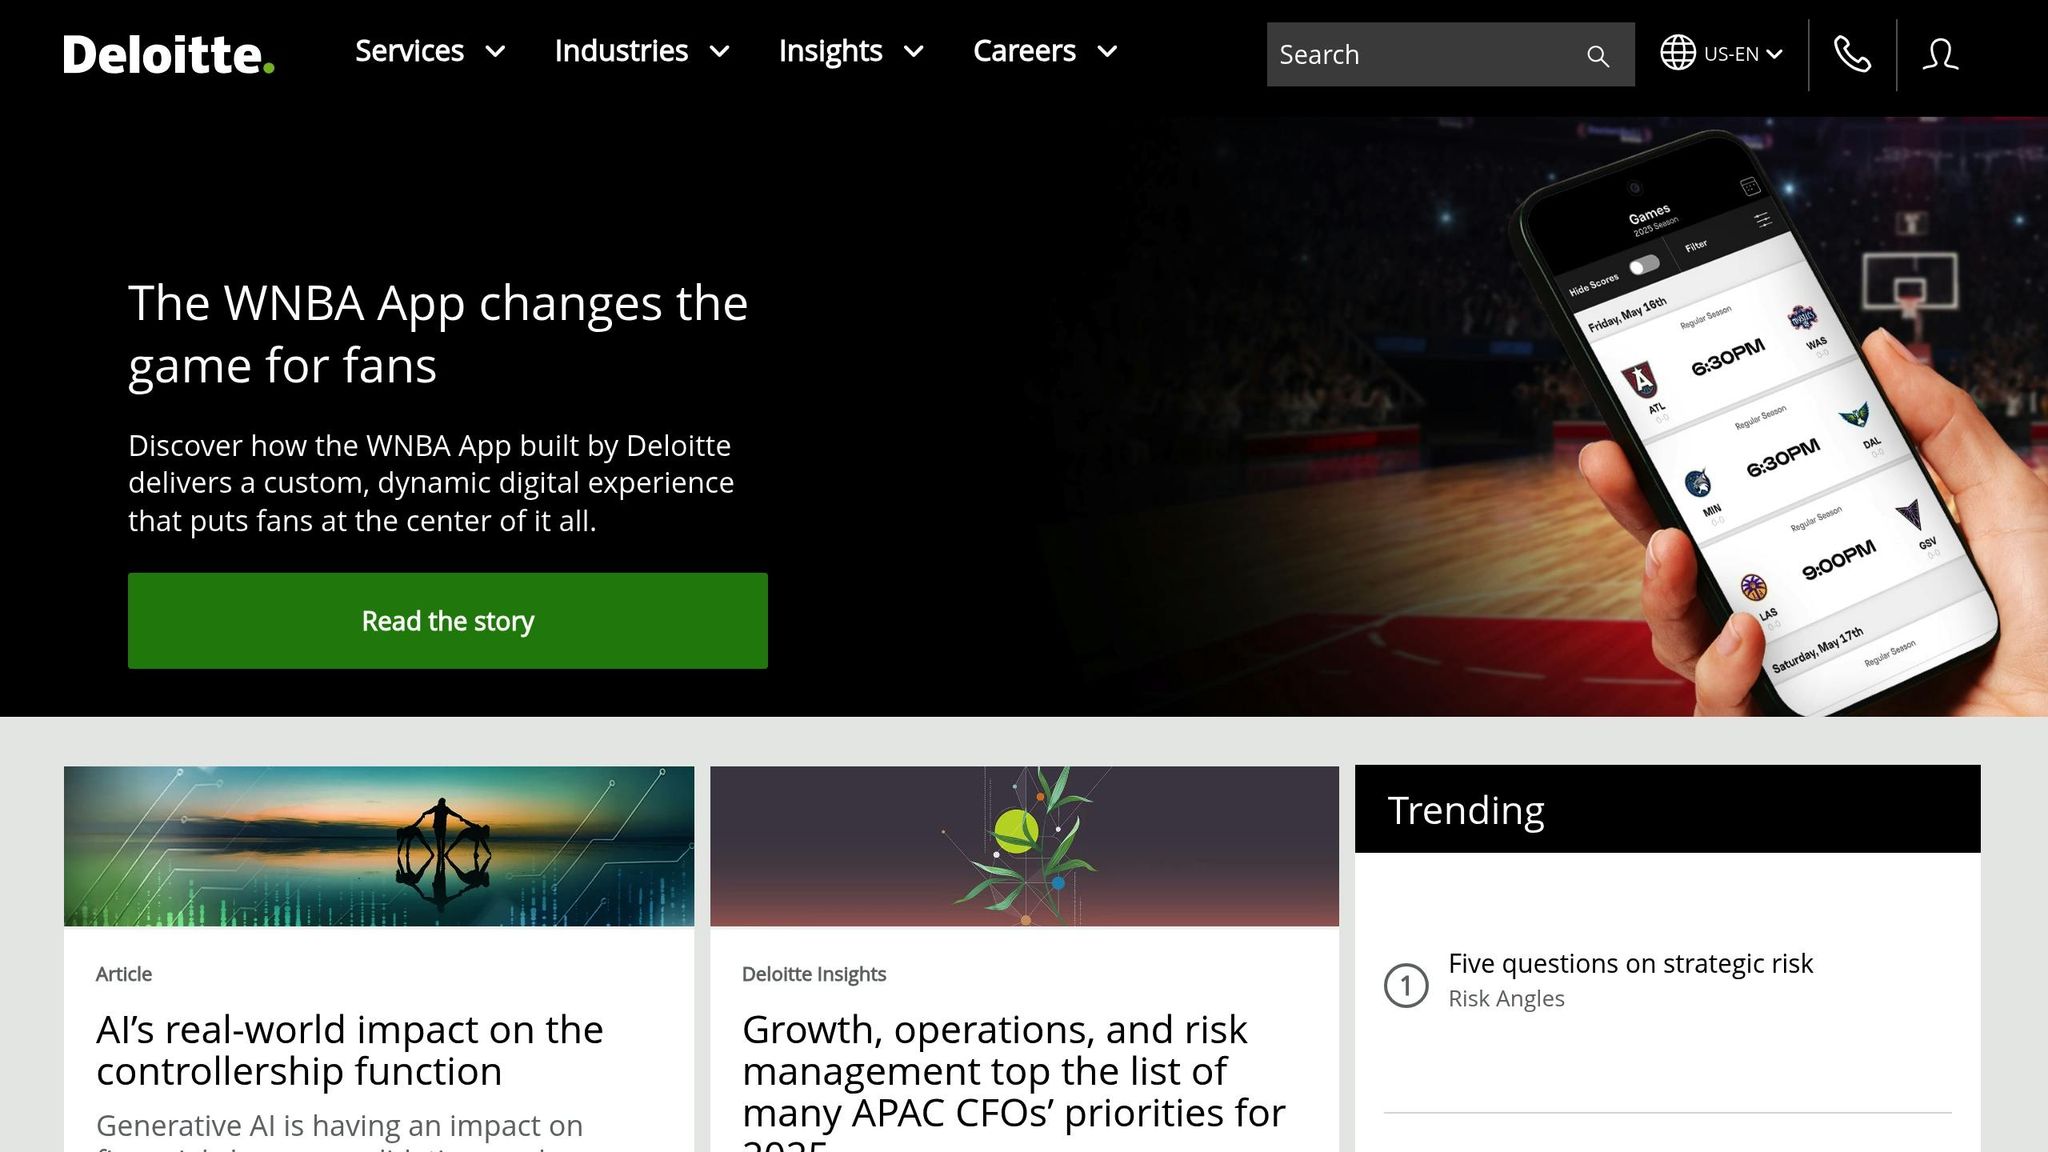This screenshot has height=1152, width=2048.
Task: Click the Article category label
Action: coord(124,974)
